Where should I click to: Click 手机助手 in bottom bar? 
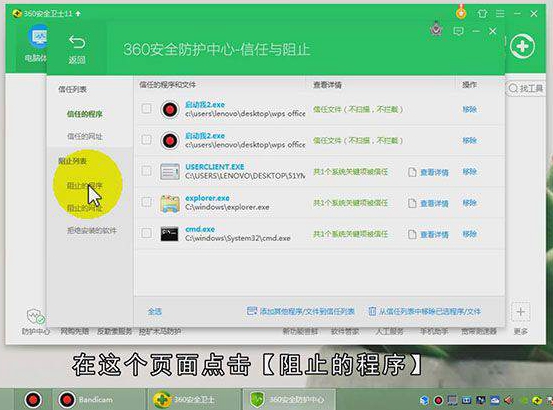click(x=434, y=331)
